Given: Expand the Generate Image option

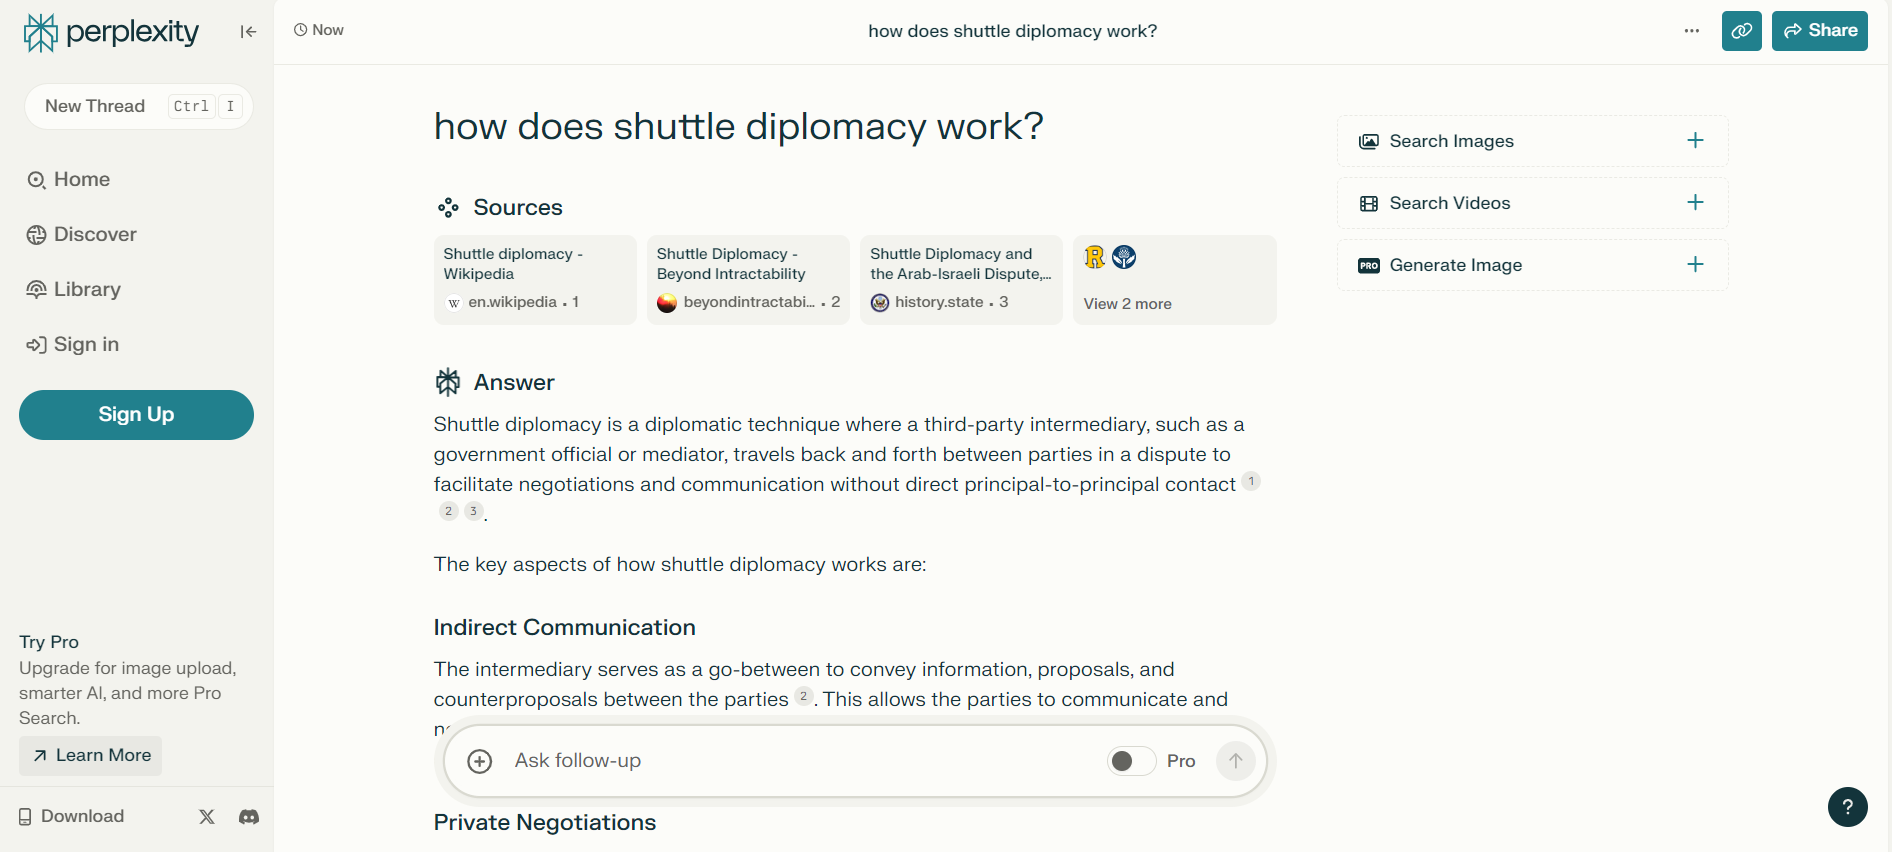Looking at the screenshot, I should pyautogui.click(x=1532, y=265).
